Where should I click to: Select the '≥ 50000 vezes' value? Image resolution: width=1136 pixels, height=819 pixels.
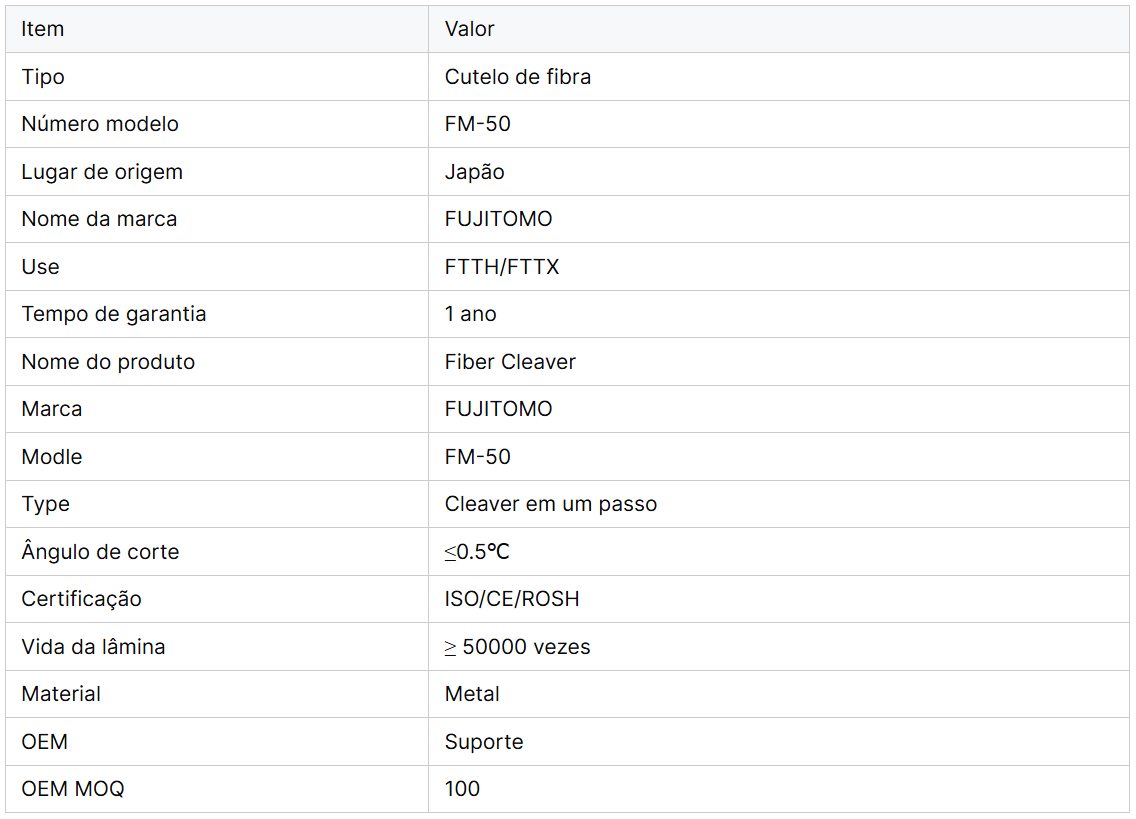click(518, 647)
